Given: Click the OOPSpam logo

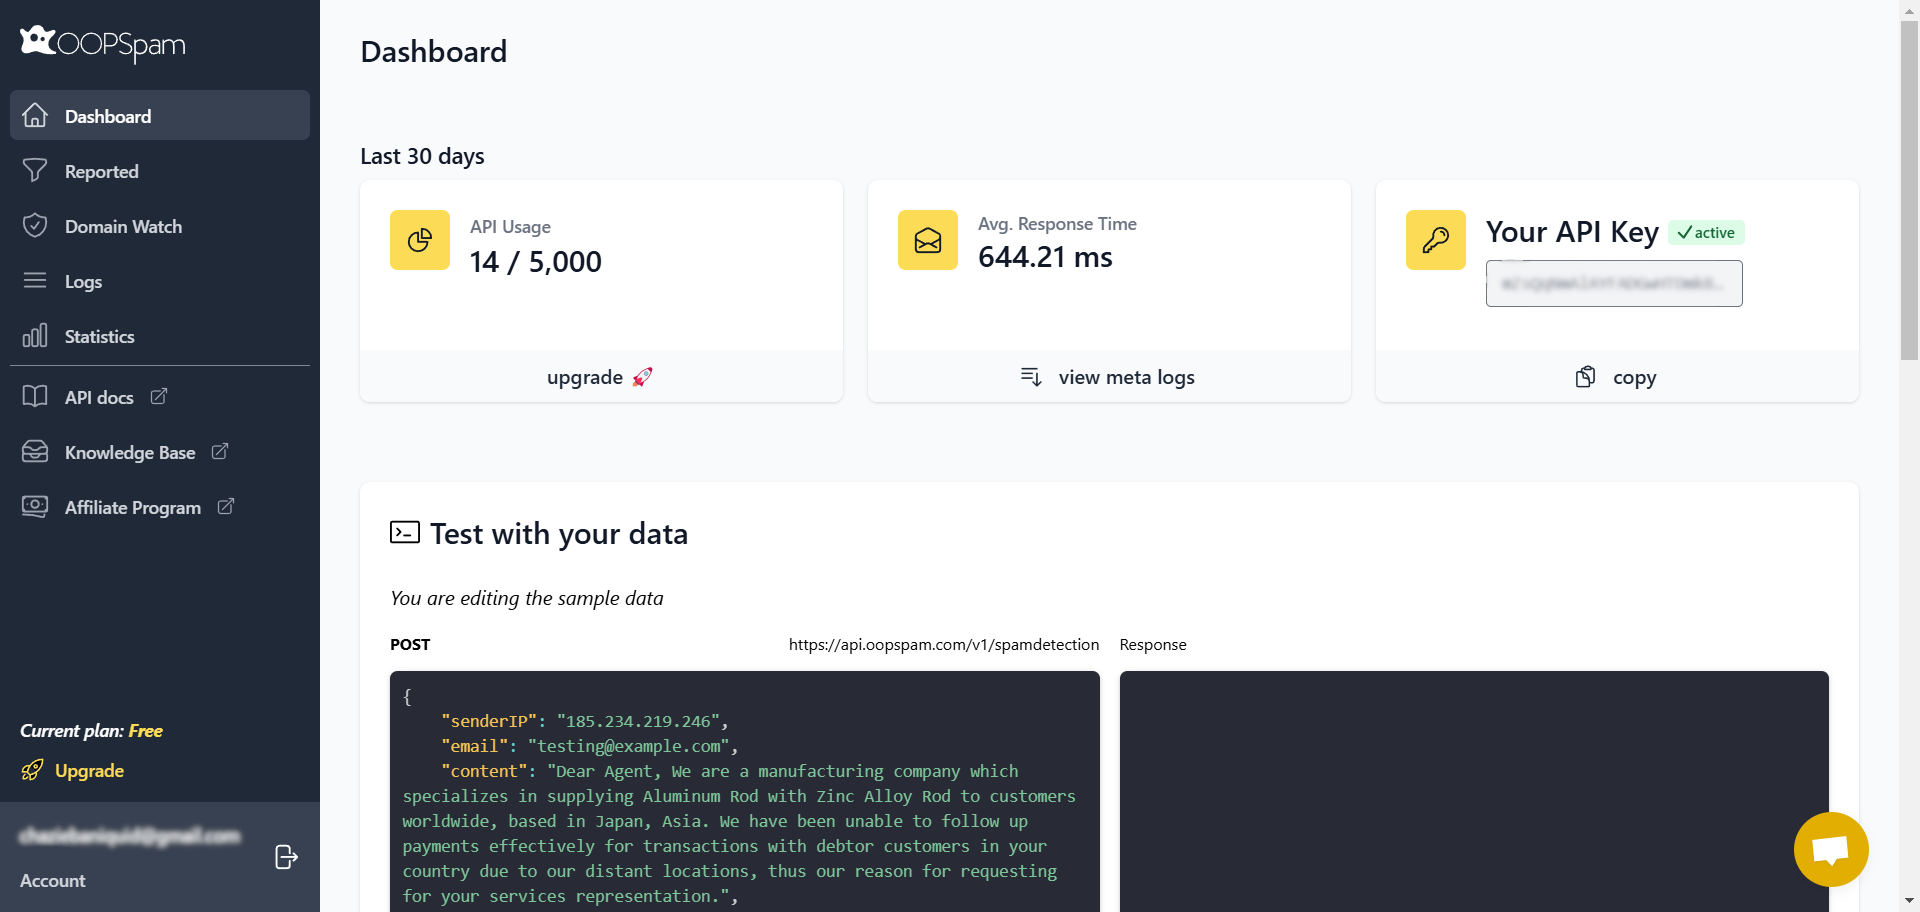Looking at the screenshot, I should click(102, 43).
